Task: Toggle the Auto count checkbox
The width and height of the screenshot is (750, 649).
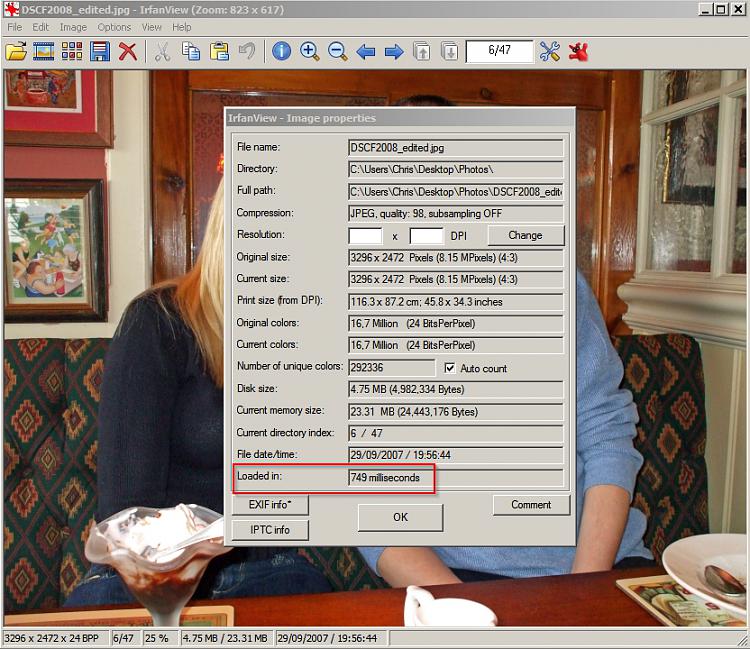Action: tap(450, 368)
